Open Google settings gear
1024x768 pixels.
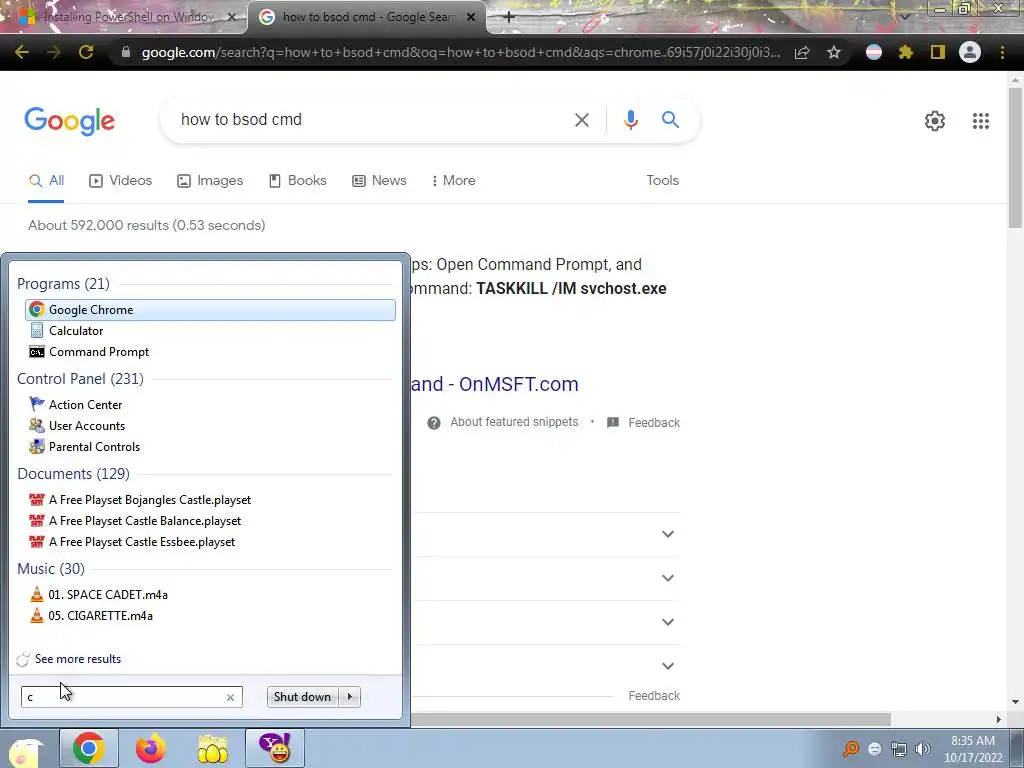tap(935, 121)
